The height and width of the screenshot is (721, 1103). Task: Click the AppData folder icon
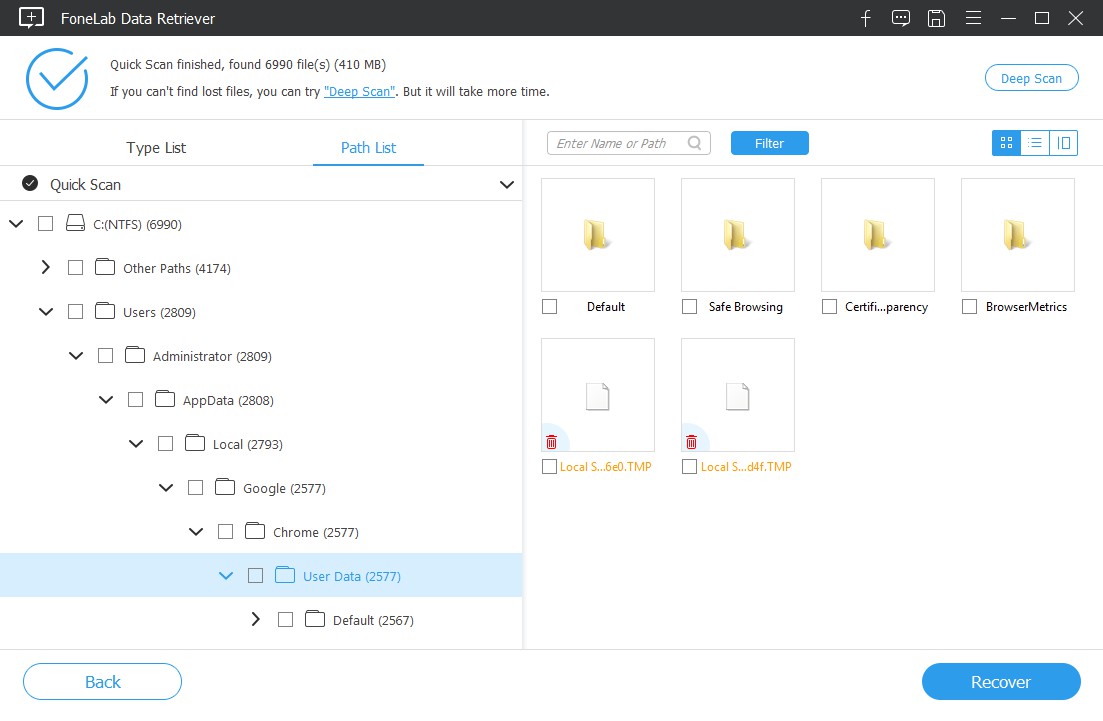pos(165,400)
